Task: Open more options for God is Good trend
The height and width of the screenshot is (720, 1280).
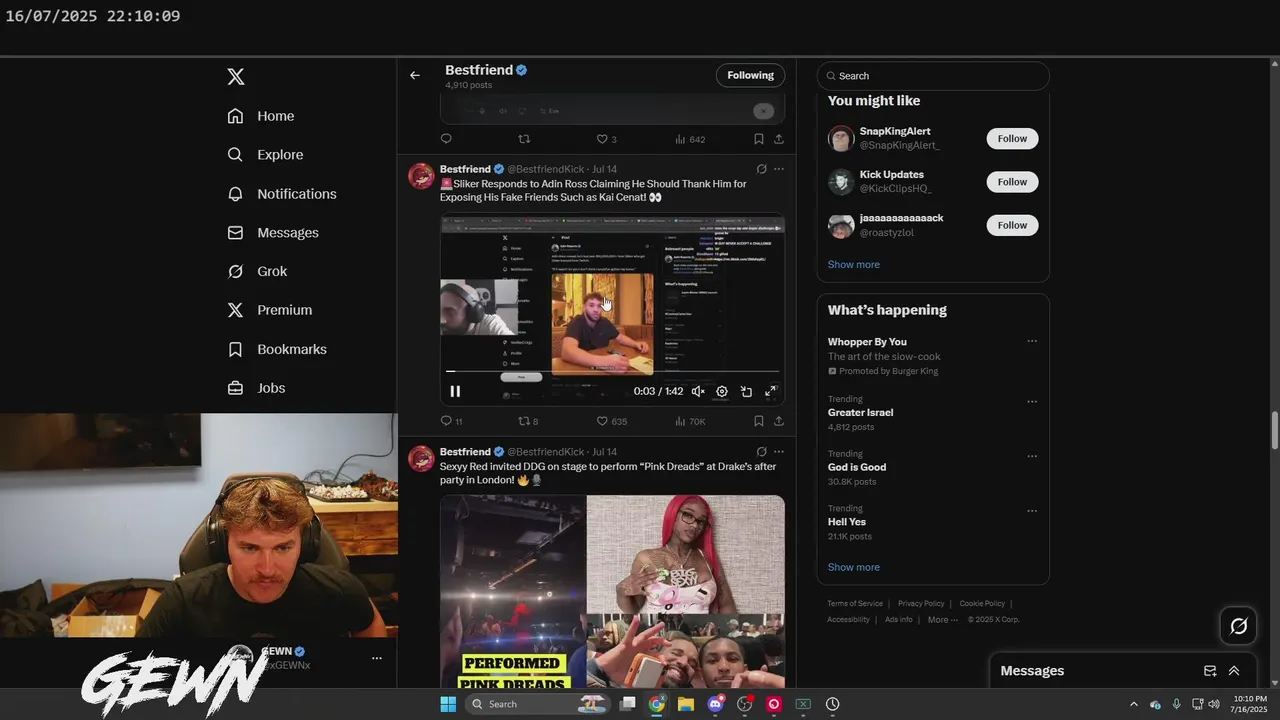Action: tap(1032, 456)
